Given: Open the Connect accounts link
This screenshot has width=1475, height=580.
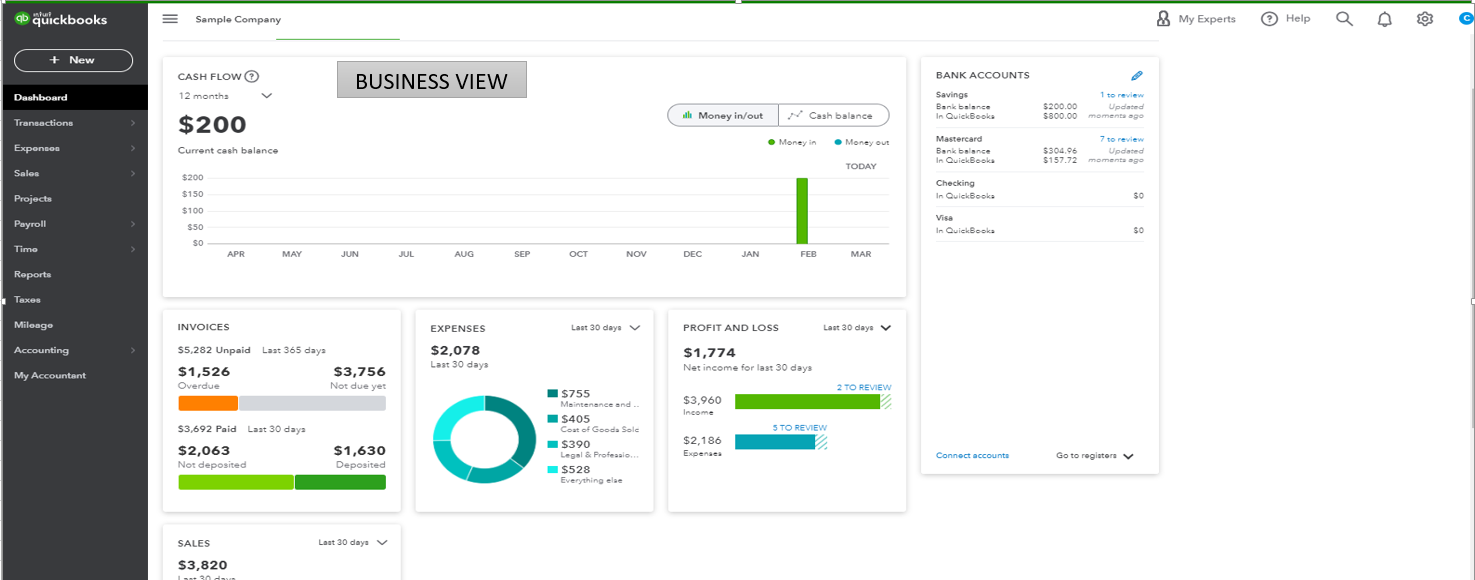Looking at the screenshot, I should (x=971, y=455).
